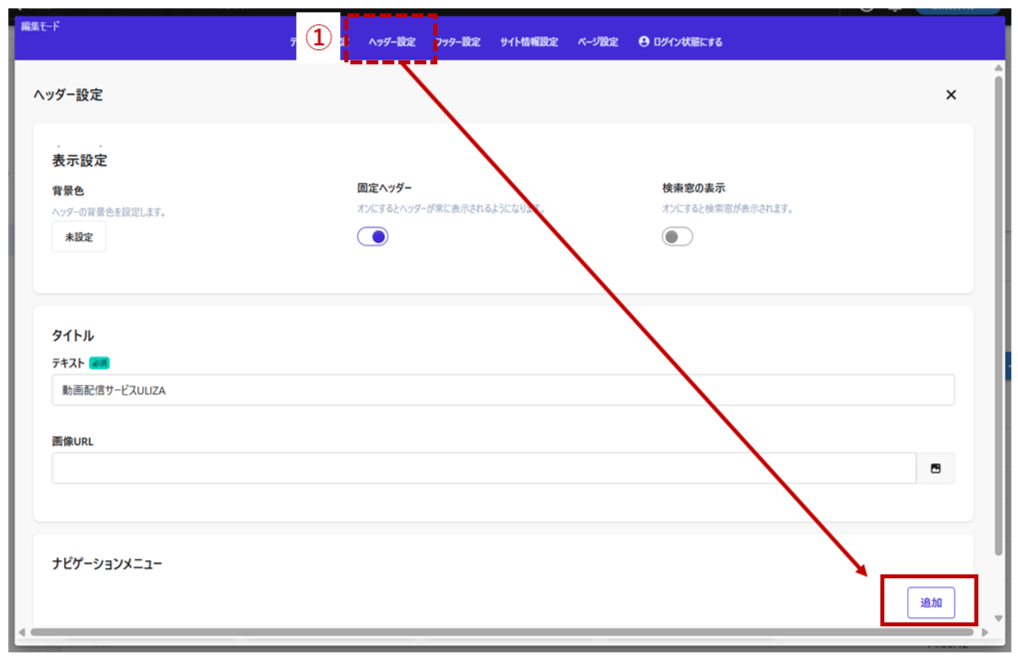The image size is (1018, 660).
Task: Click the scroll up arrow at top right
Action: click(998, 68)
